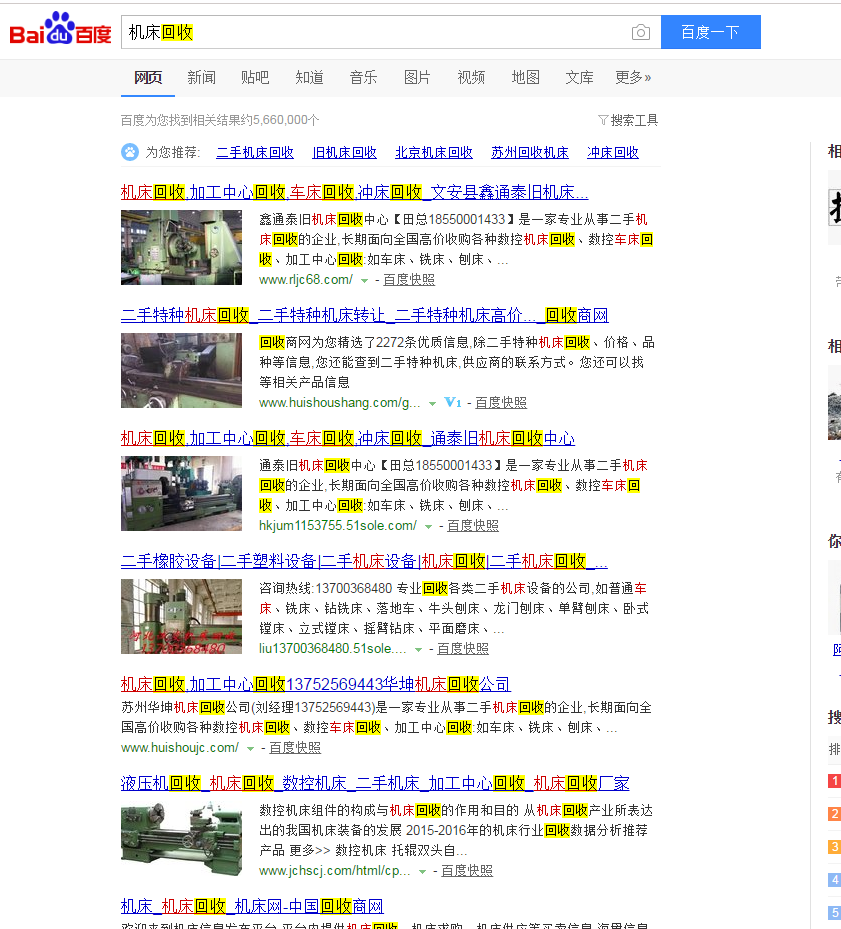Screen dimensions: 841x929
Task: Open result title ending 文安县鑫通泰旧机床
Action: point(354,192)
